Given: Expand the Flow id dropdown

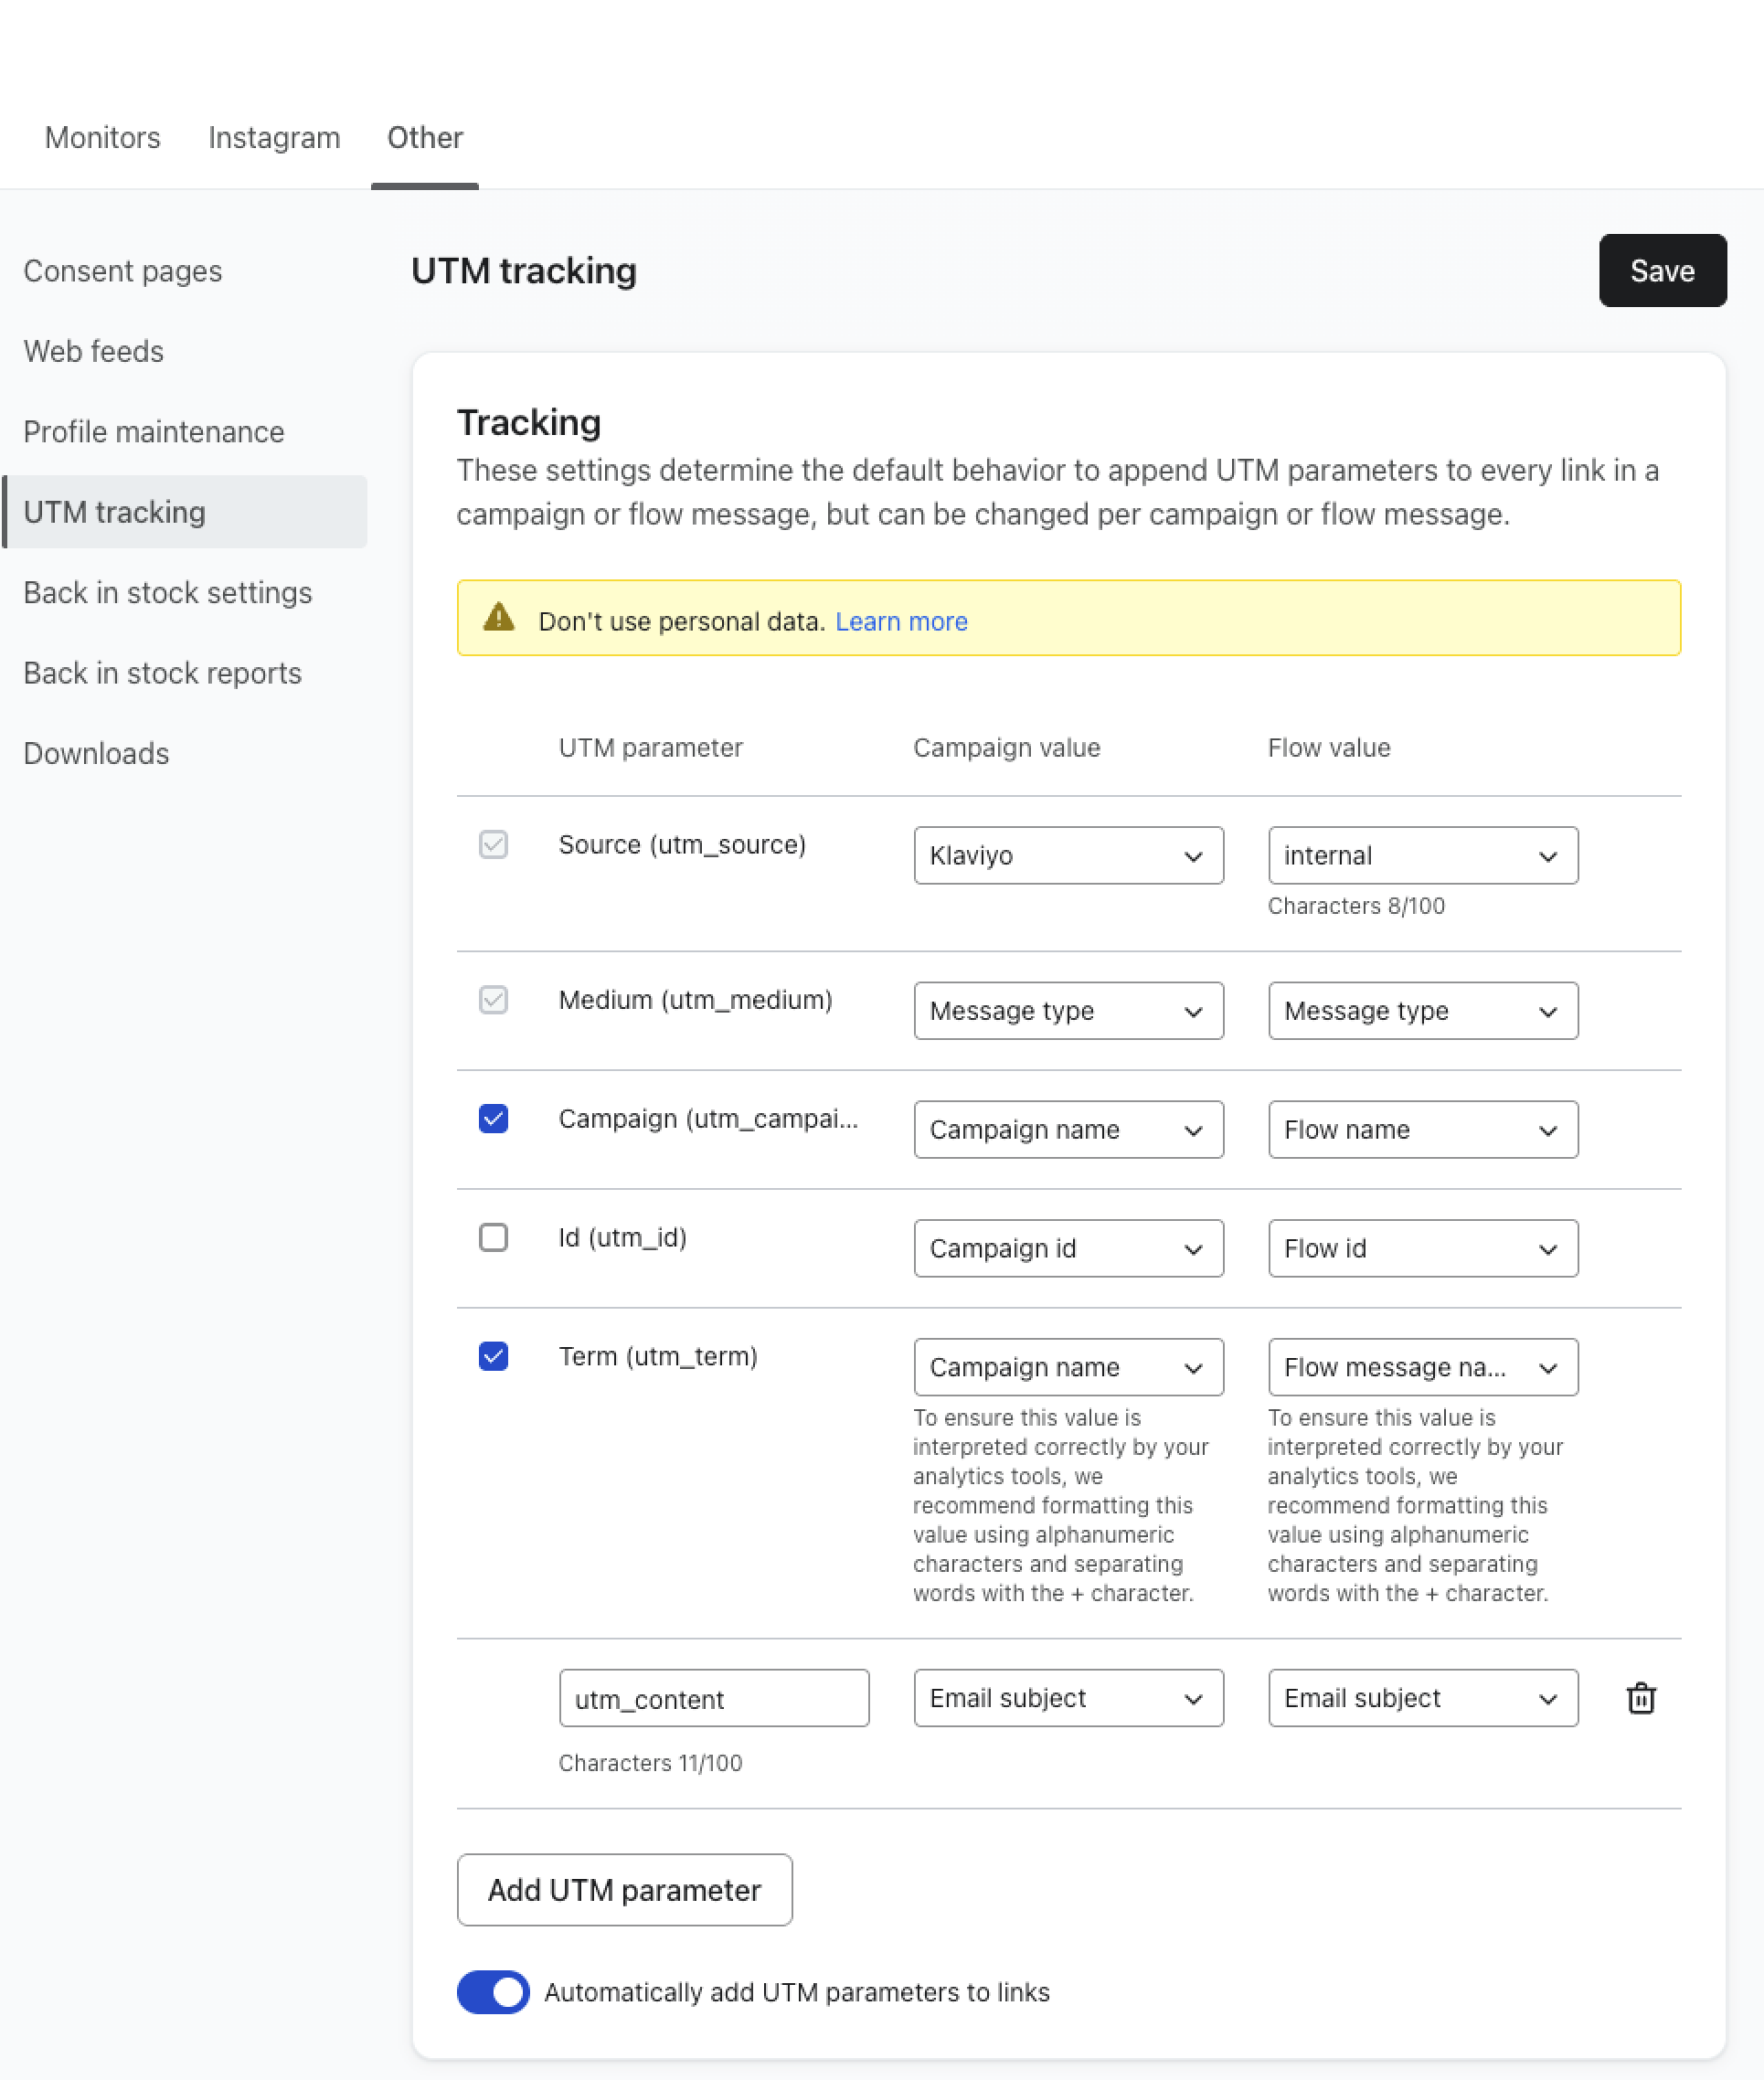Looking at the screenshot, I should pyautogui.click(x=1422, y=1249).
